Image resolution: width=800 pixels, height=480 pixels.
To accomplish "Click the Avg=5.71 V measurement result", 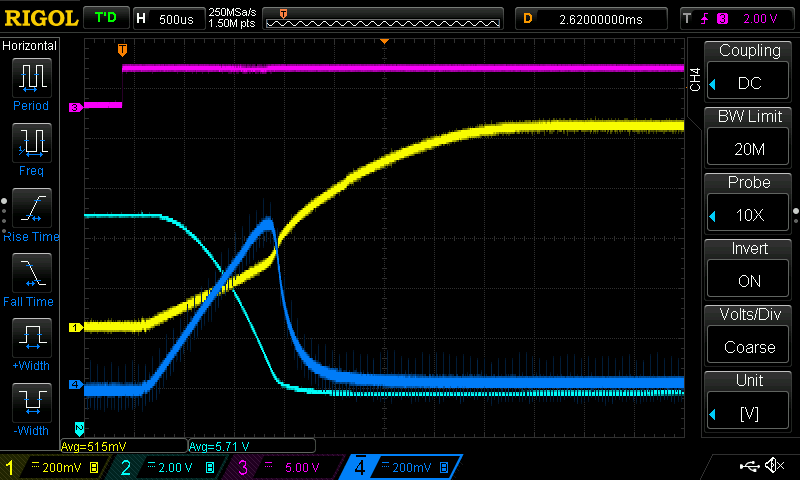I will coord(252,446).
